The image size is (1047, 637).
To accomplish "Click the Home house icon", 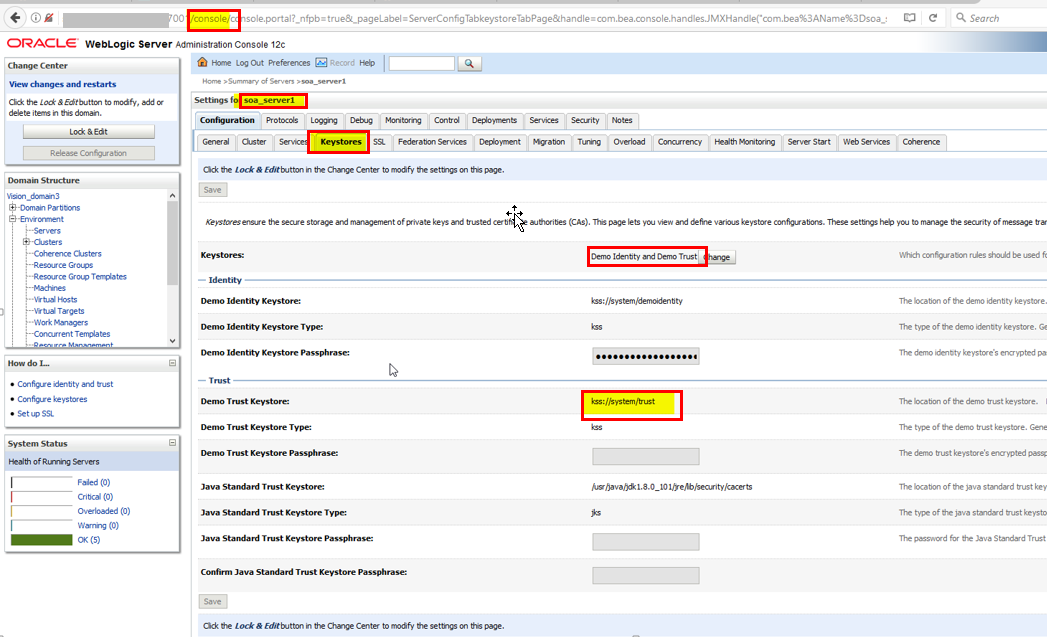I will (x=202, y=62).
